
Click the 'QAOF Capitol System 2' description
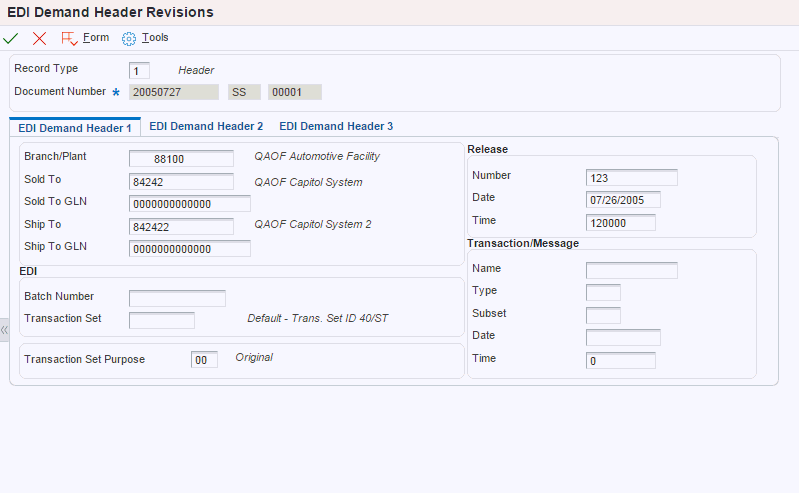coord(312,224)
